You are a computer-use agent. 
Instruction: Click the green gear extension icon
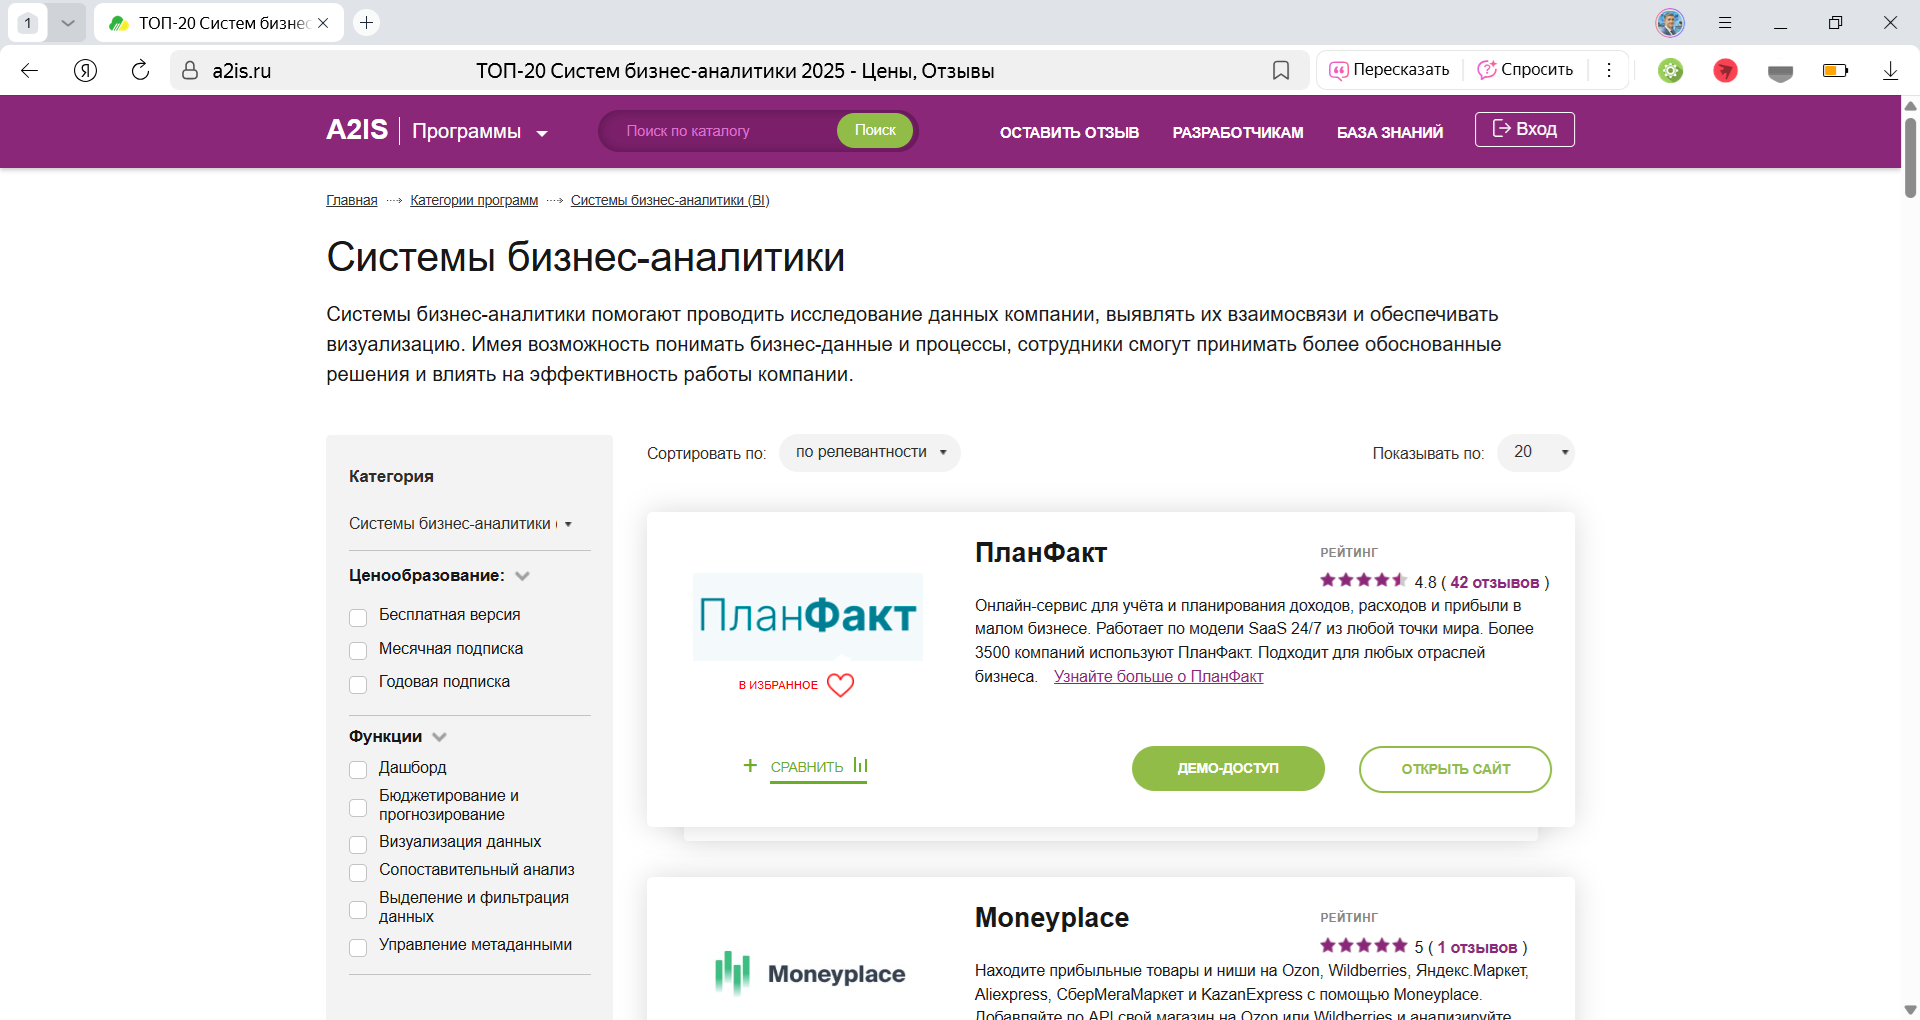pos(1670,70)
